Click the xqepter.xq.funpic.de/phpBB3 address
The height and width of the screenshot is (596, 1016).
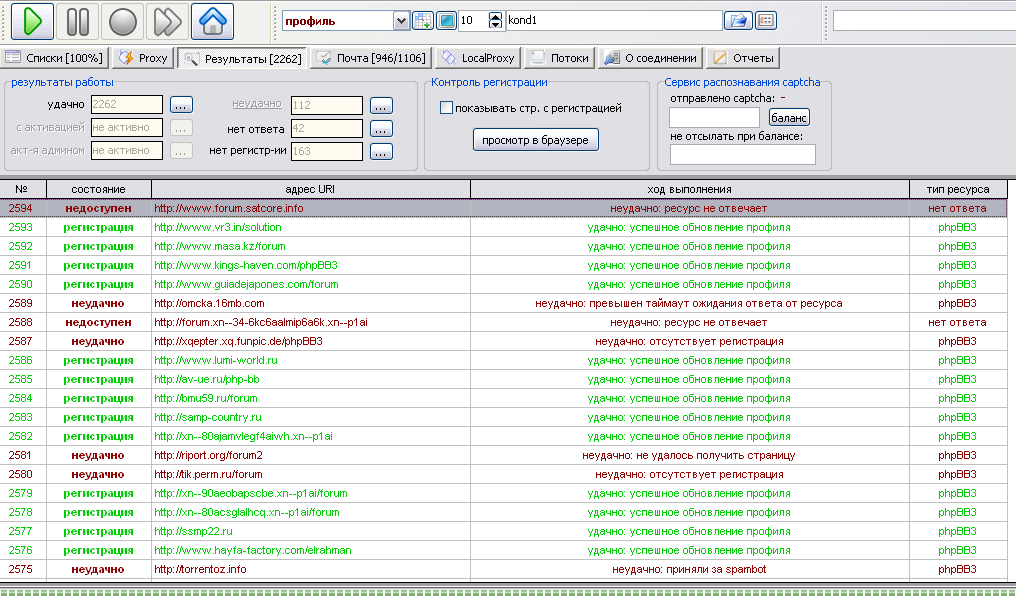tap(238, 341)
